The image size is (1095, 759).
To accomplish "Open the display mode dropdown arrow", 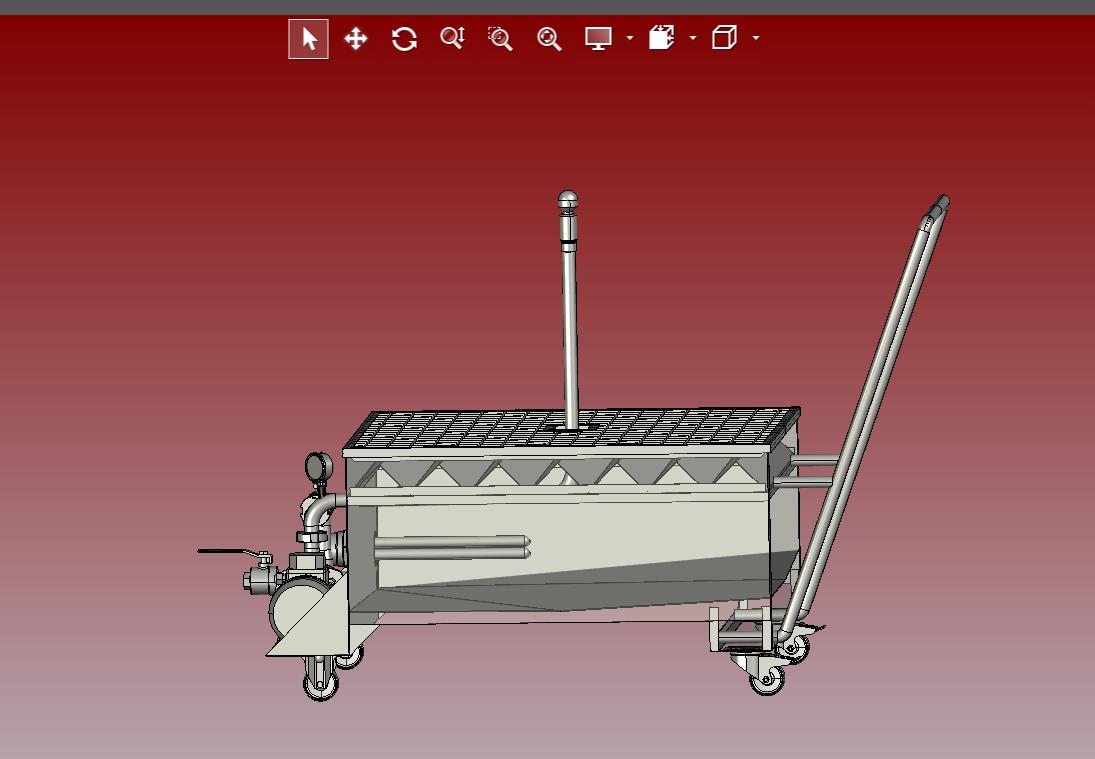I will pos(630,38).
